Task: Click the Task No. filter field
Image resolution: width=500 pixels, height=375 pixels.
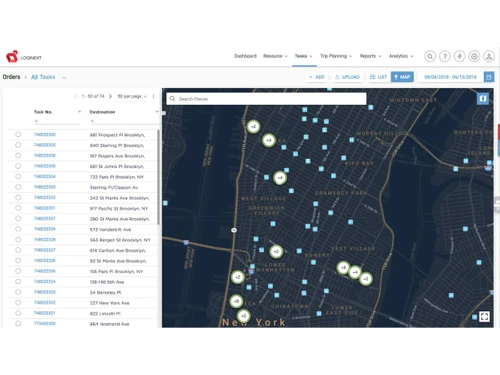Action: pos(56,121)
